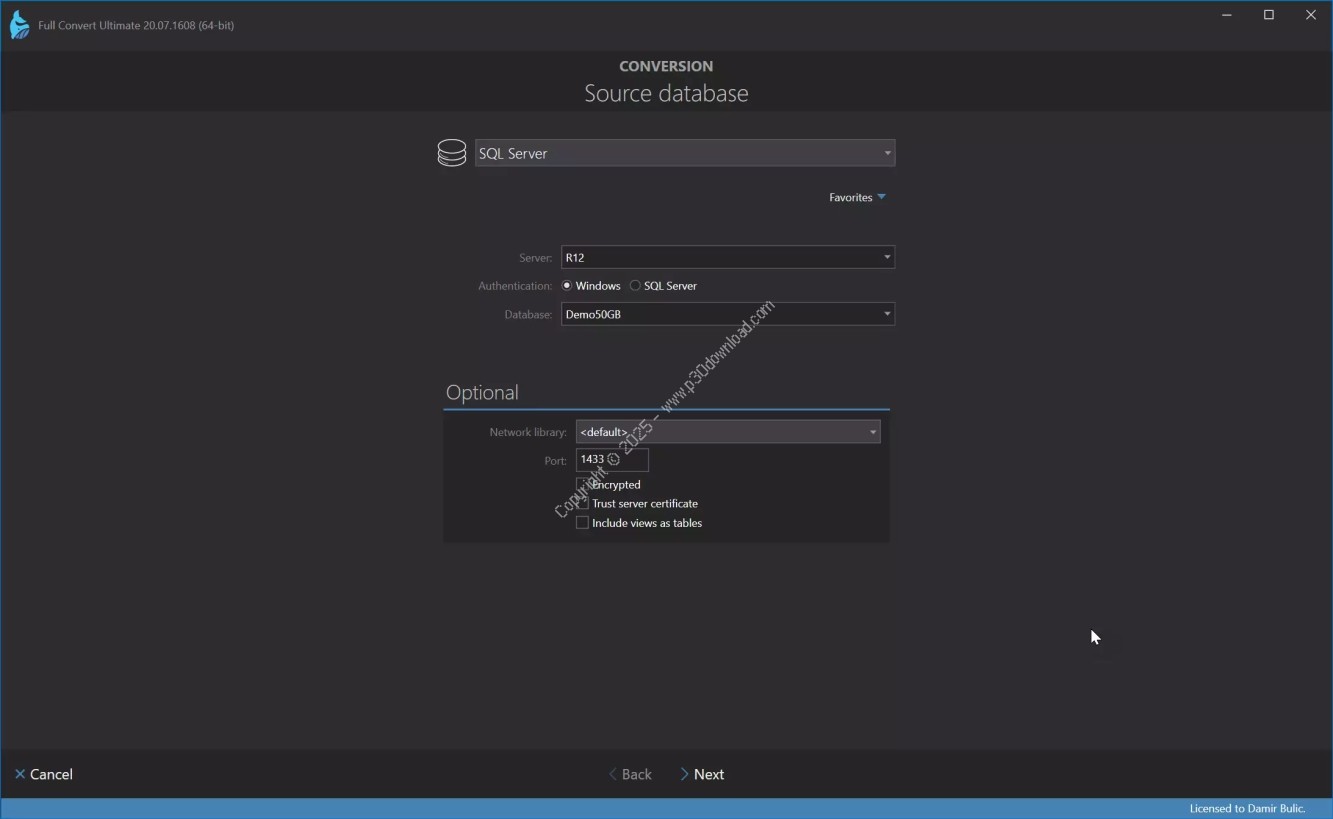Expand the Network library dropdown
This screenshot has width=1333, height=819.
[728, 432]
